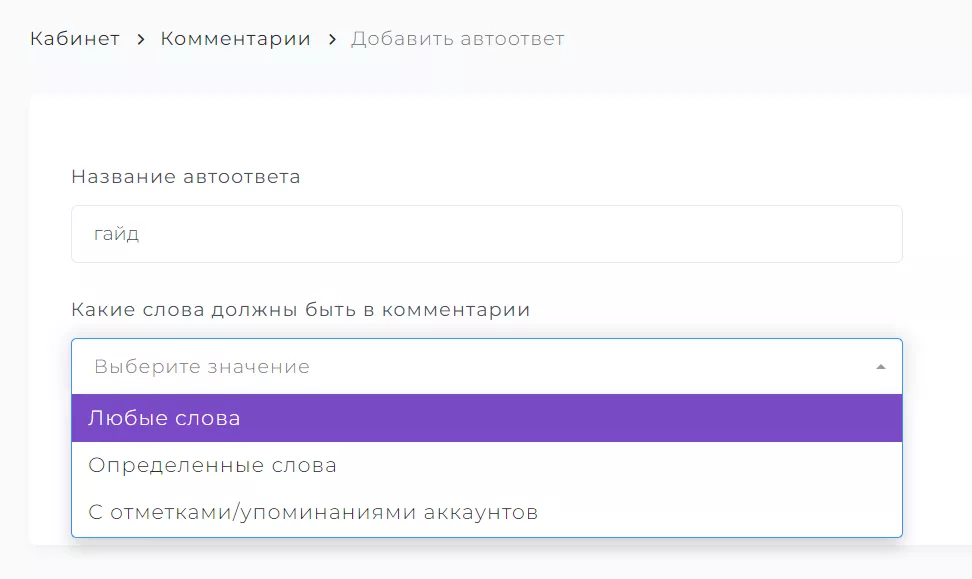
Task: Focus the Название автоответа input field
Action: tap(487, 234)
